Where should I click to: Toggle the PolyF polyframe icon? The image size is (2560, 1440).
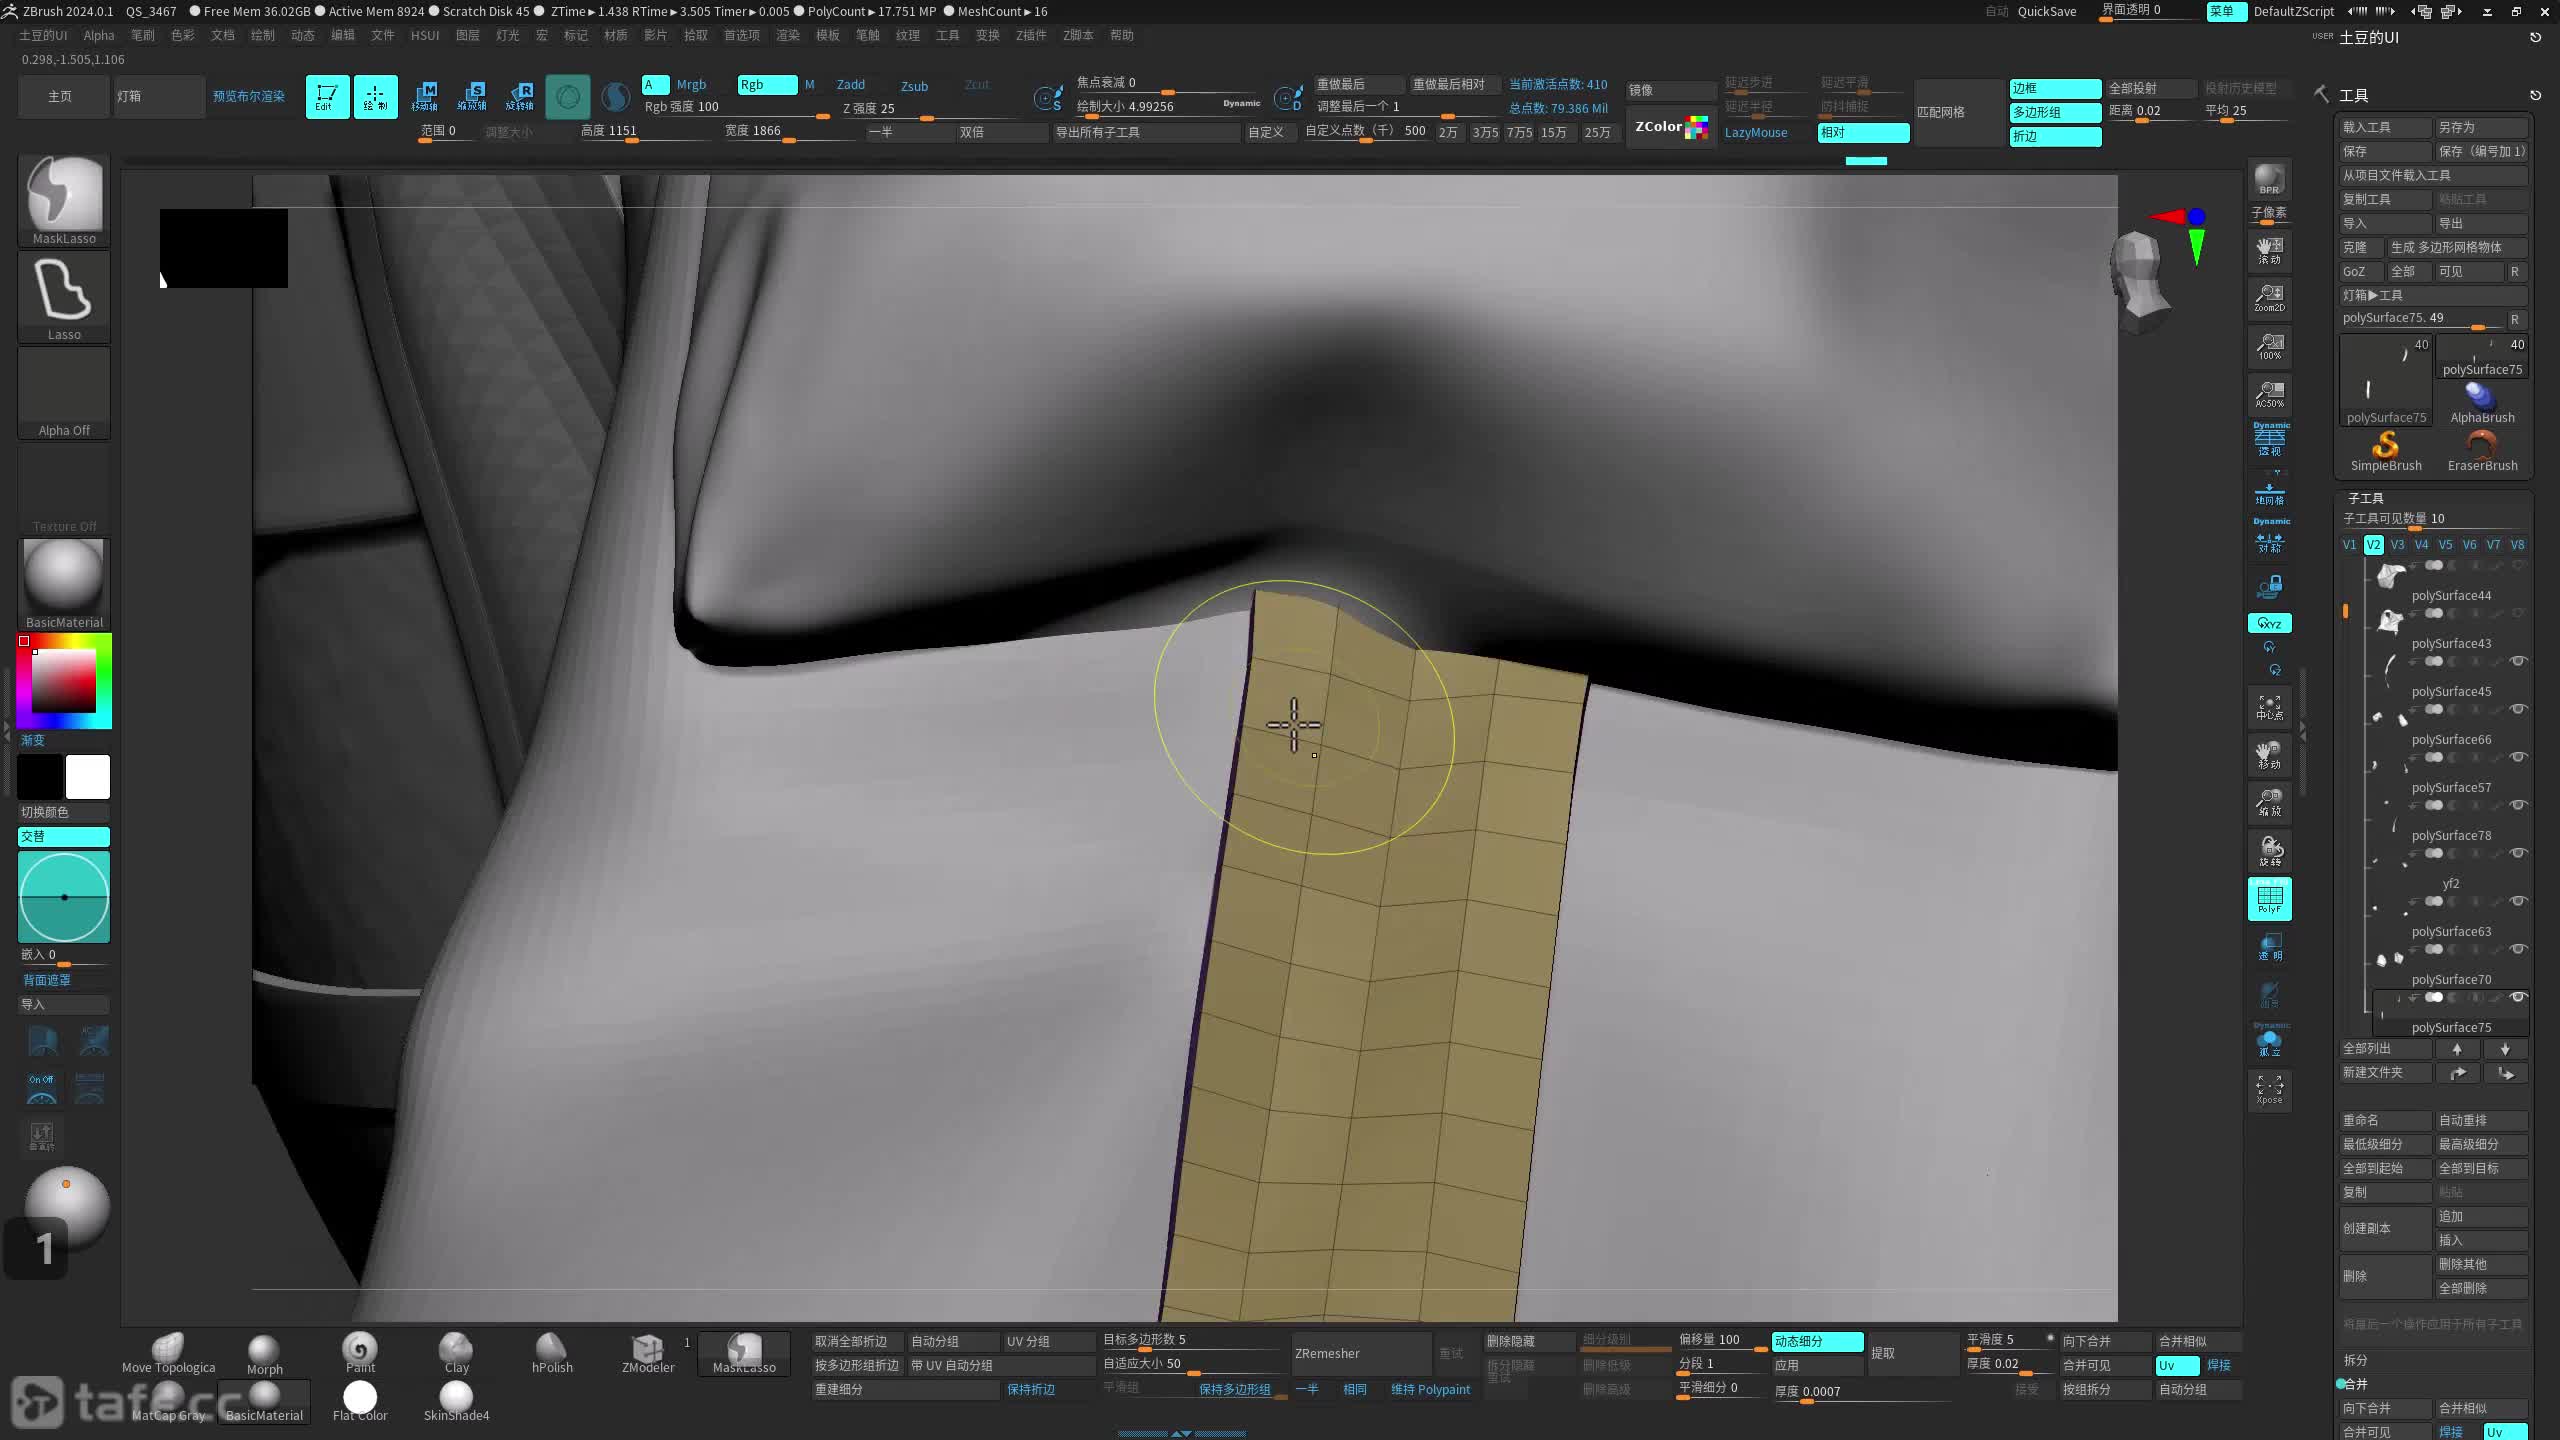tap(2269, 898)
